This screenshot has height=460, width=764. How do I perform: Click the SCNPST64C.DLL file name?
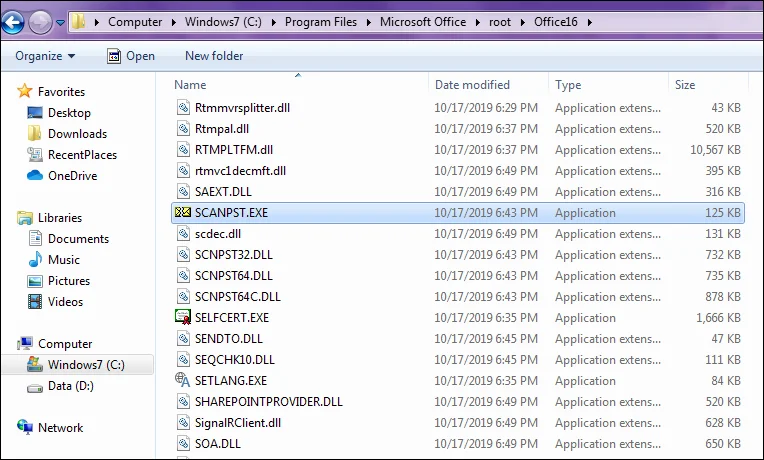click(x=238, y=297)
